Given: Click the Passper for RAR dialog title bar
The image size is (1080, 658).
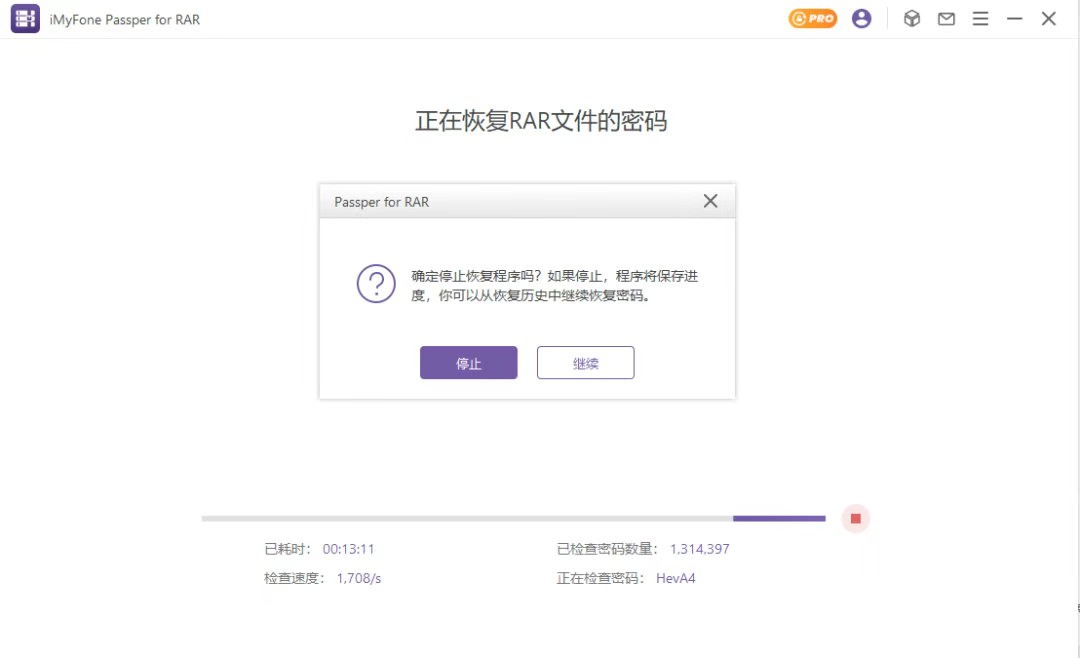Looking at the screenshot, I should pyautogui.click(x=500, y=201).
